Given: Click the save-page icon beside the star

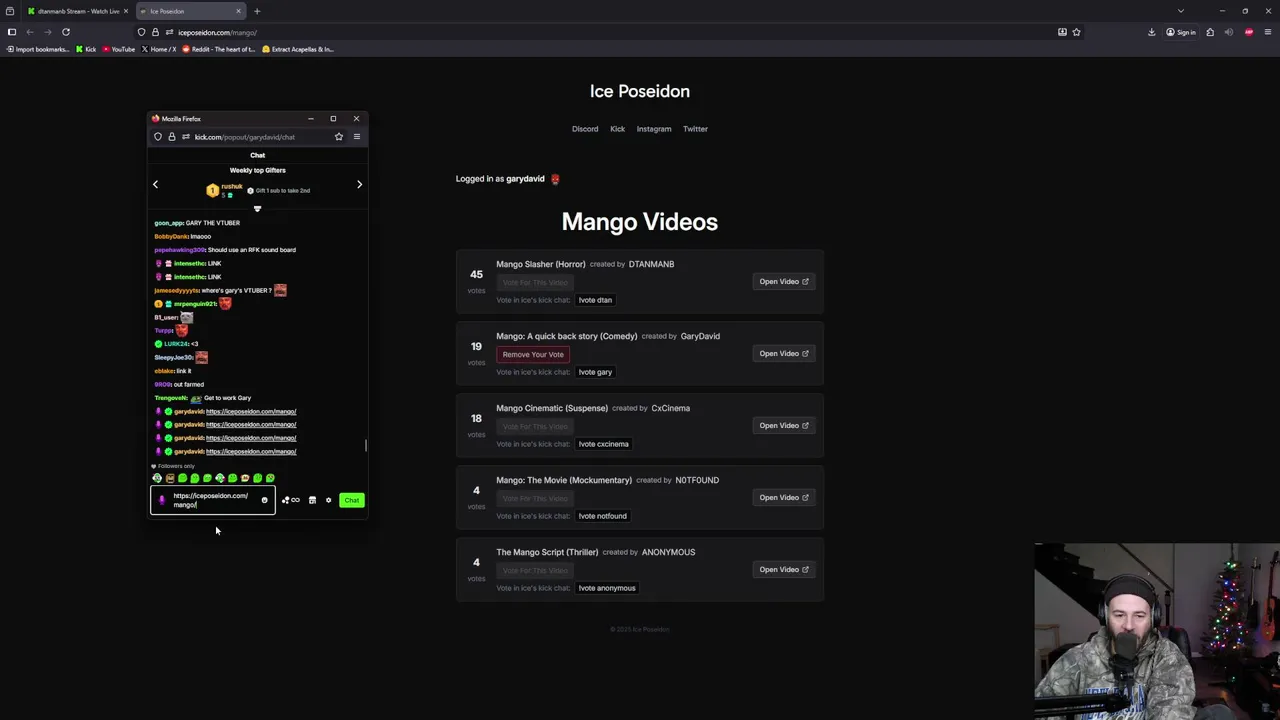Looking at the screenshot, I should 1062,32.
